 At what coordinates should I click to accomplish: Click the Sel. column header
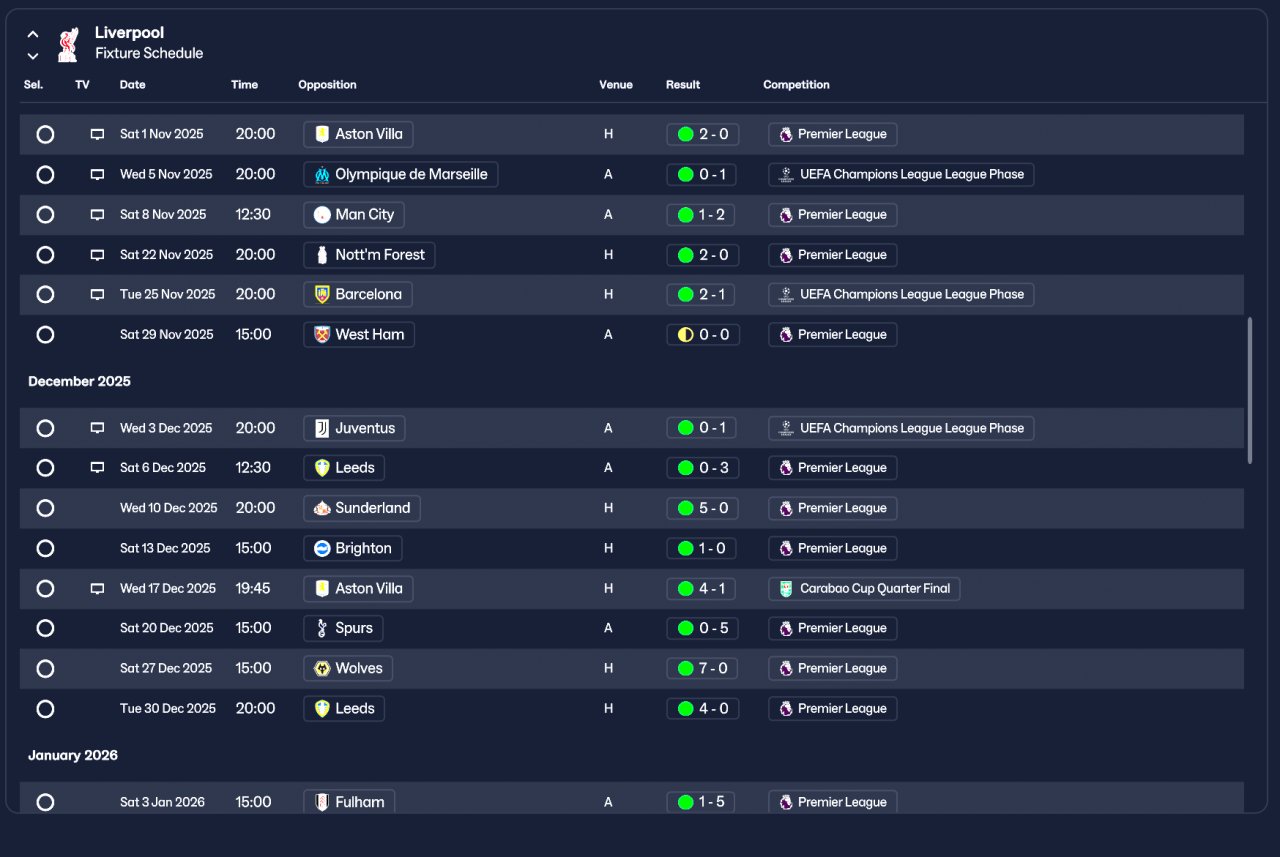[33, 85]
